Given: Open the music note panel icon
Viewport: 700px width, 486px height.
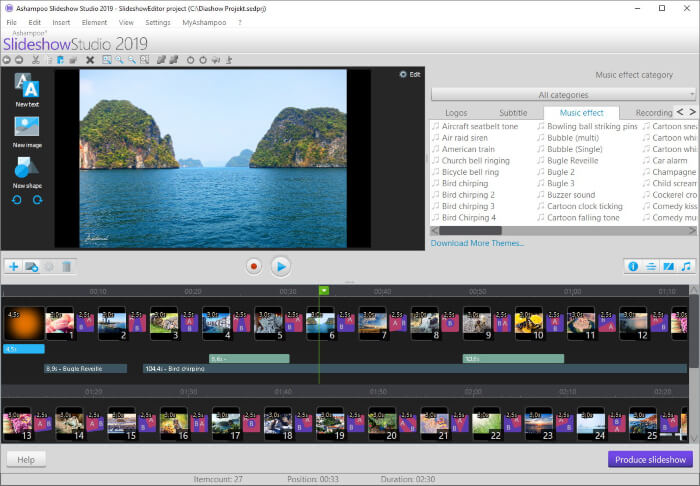Looking at the screenshot, I should (685, 266).
